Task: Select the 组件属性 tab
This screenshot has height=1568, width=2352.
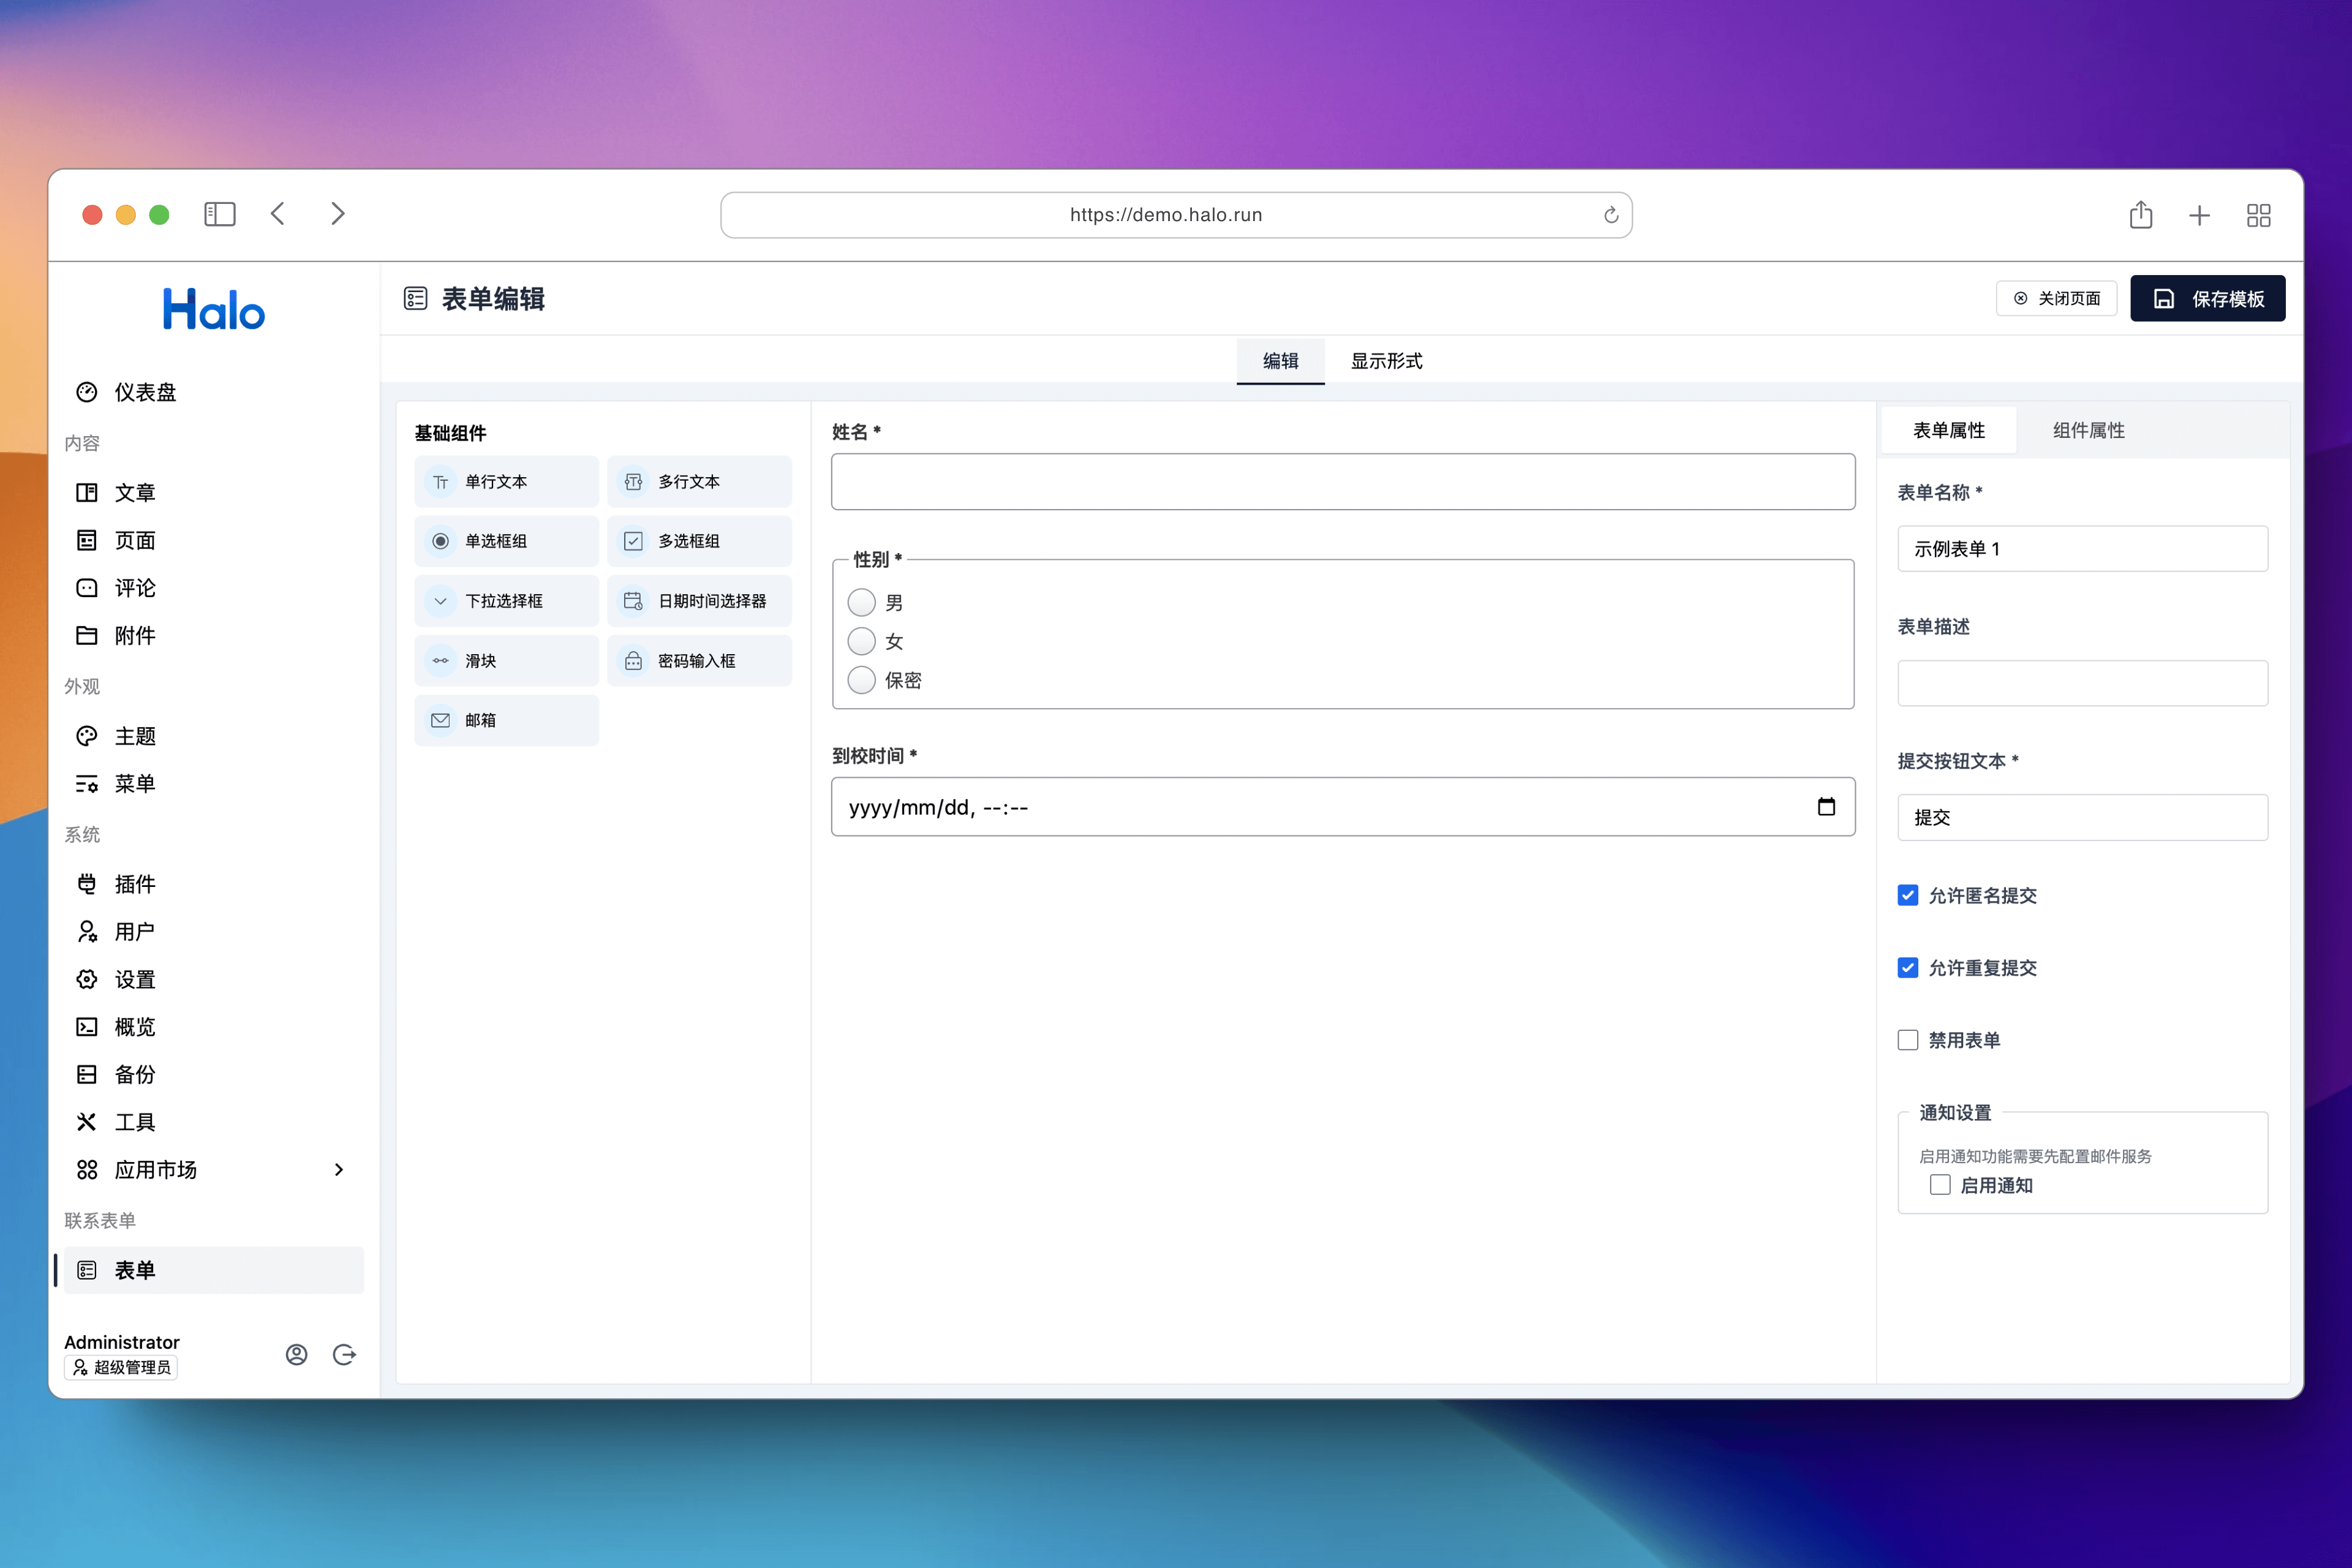Action: 2088,430
